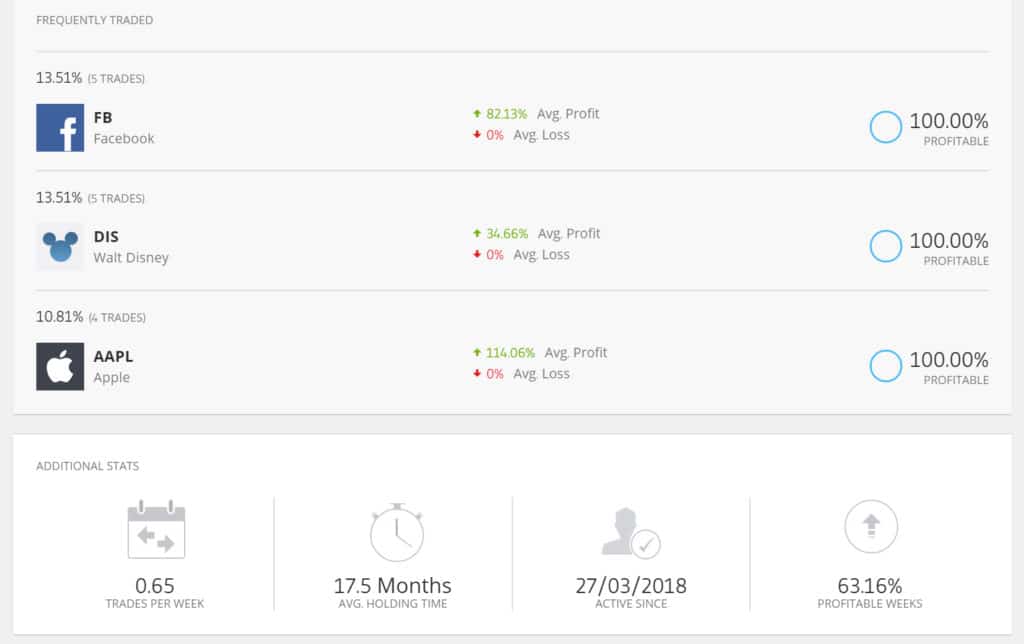
Task: Open the DIS ticker link
Action: (x=106, y=236)
